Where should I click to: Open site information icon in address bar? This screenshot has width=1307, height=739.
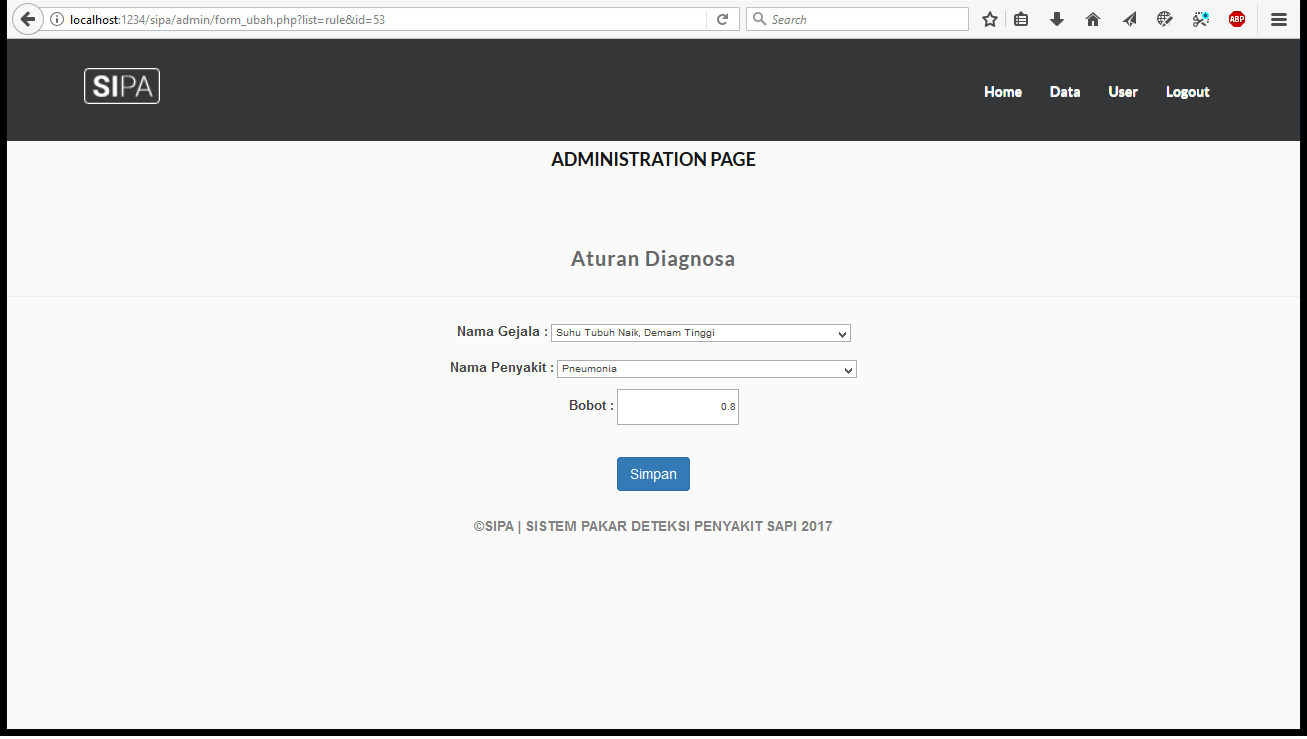(x=57, y=19)
